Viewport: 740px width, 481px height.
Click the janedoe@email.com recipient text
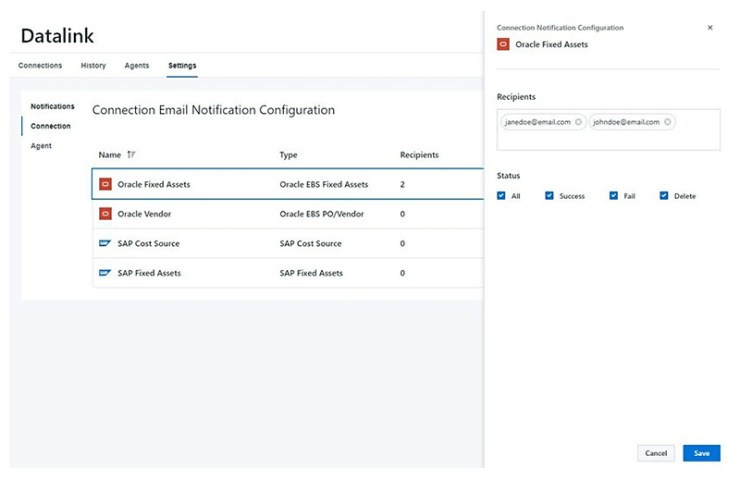[538, 122]
